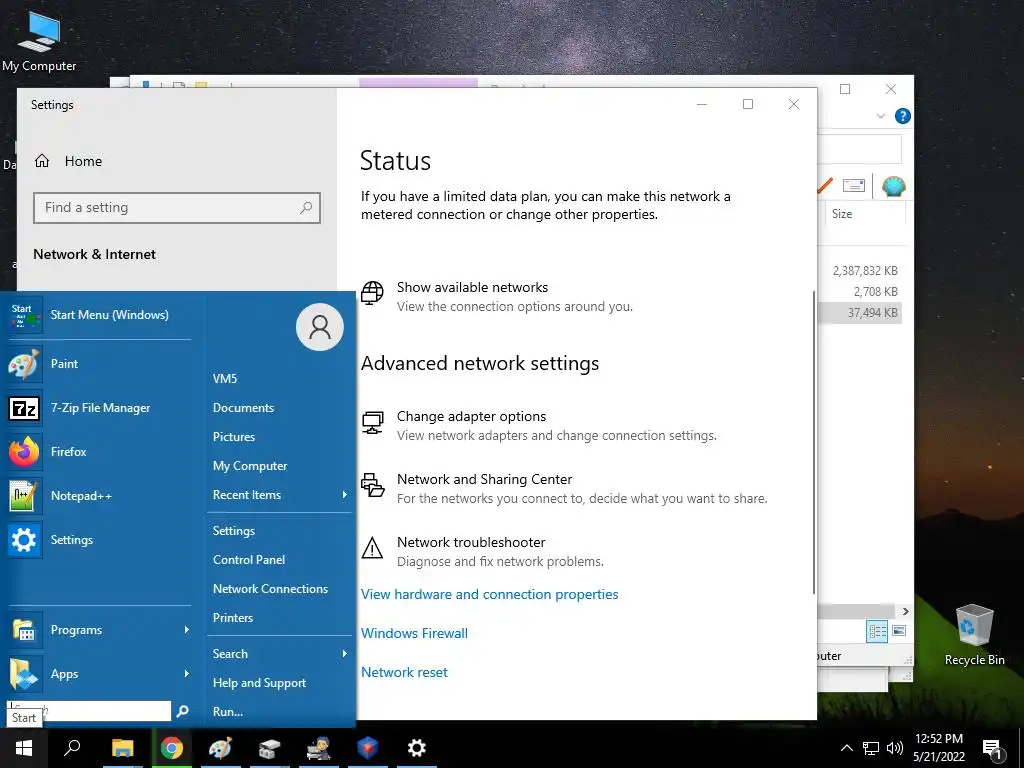Image resolution: width=1024 pixels, height=768 pixels.
Task: Click the network tray icon
Action: (871, 748)
